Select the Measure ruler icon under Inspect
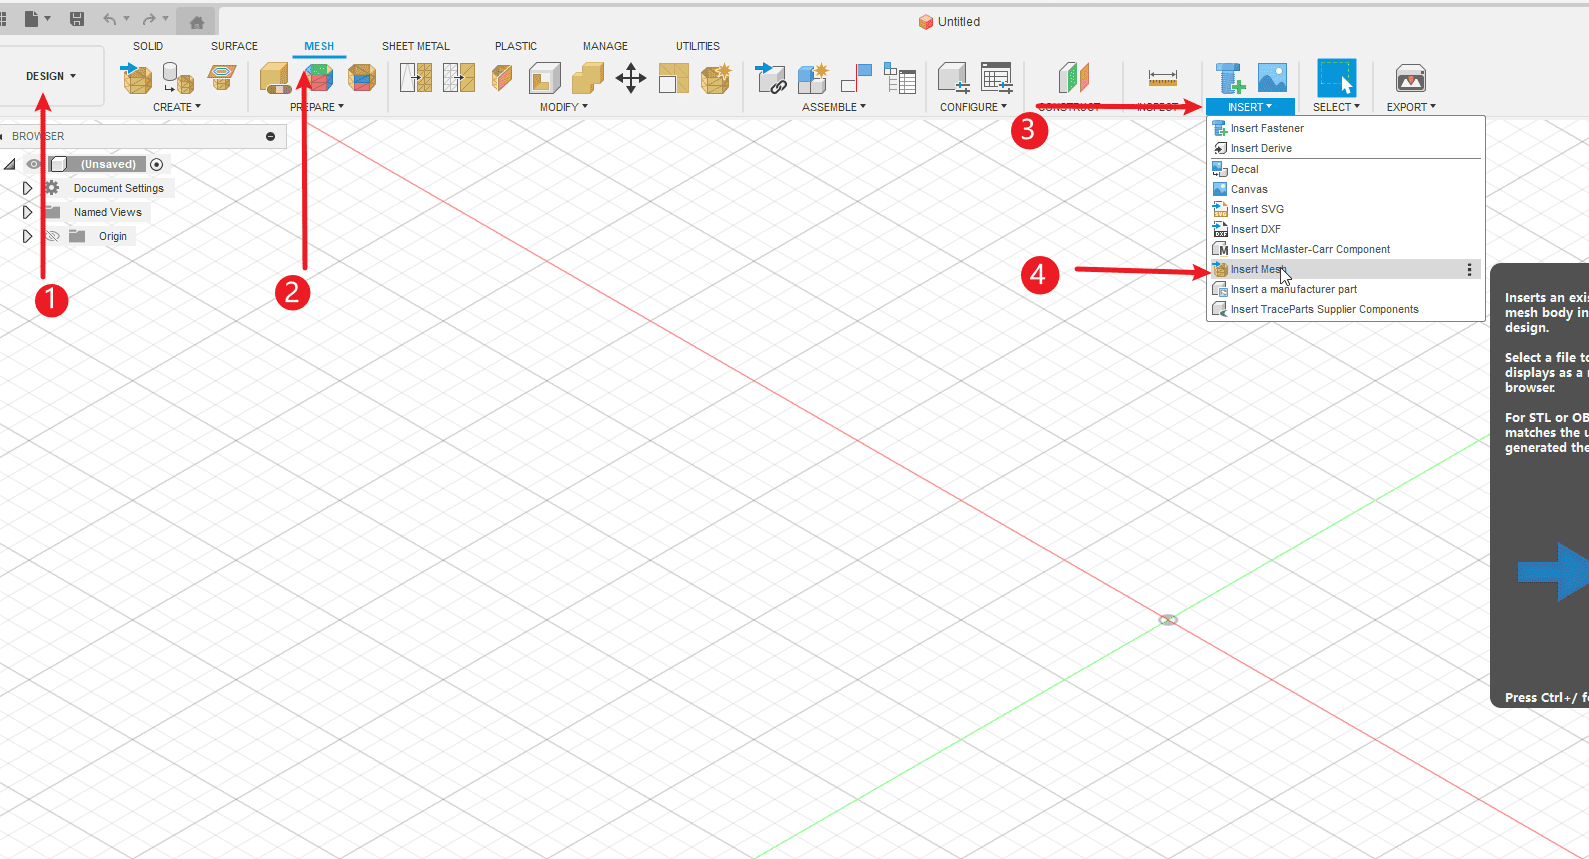 coord(1162,78)
